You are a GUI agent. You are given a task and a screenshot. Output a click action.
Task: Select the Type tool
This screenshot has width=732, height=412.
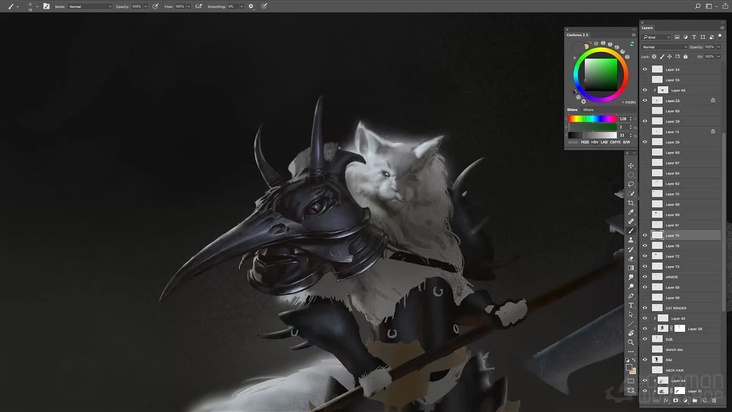pos(631,305)
